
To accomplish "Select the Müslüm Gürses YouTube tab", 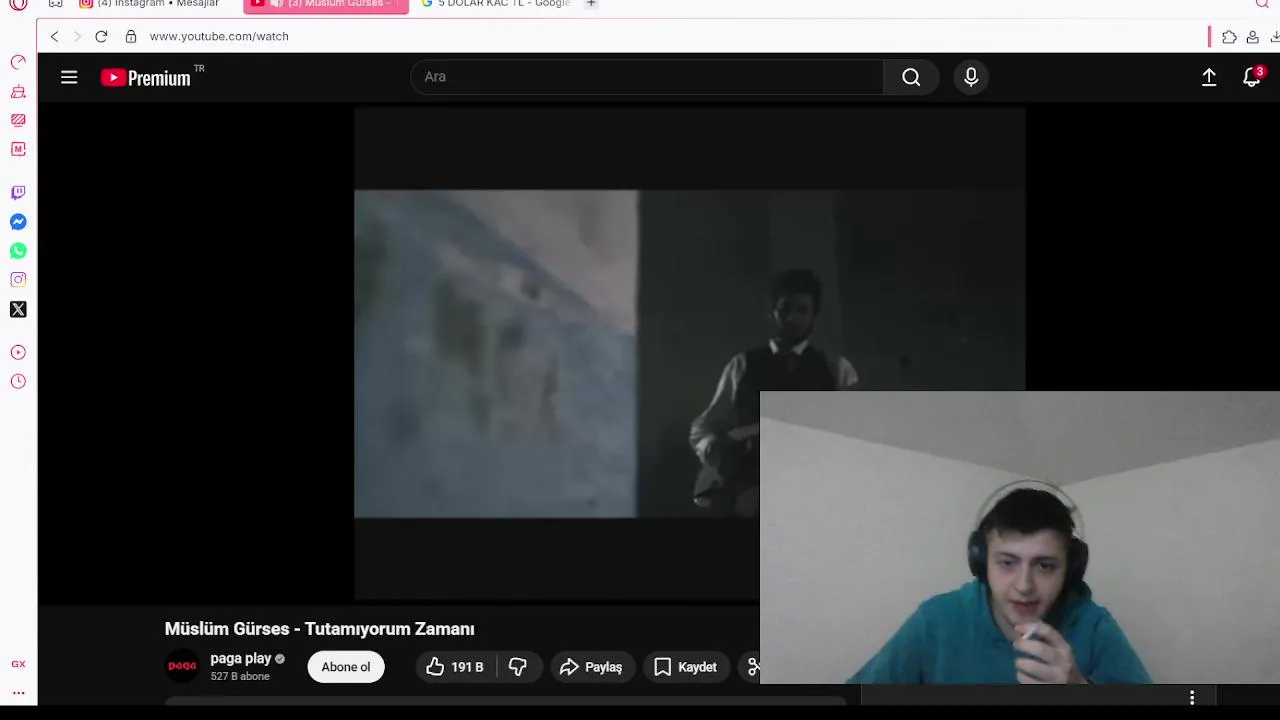I will click(x=326, y=5).
